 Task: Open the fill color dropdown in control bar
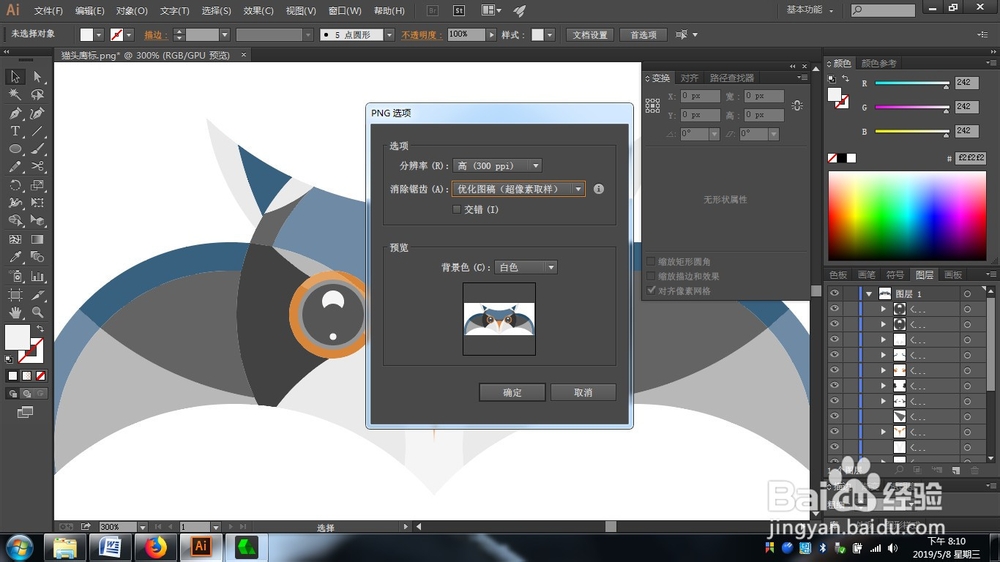tap(99, 35)
